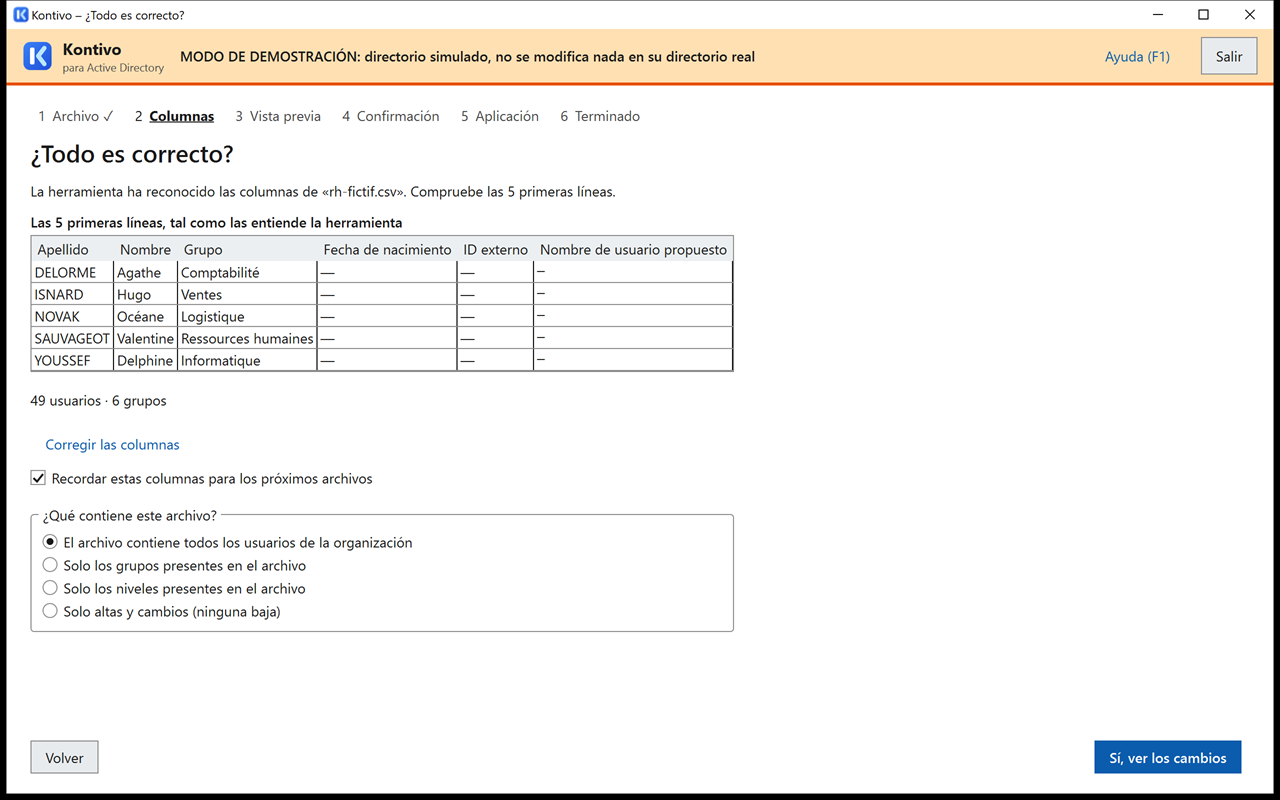Click the Nombre column header
Image resolution: width=1280 pixels, height=800 pixels.
pos(146,250)
